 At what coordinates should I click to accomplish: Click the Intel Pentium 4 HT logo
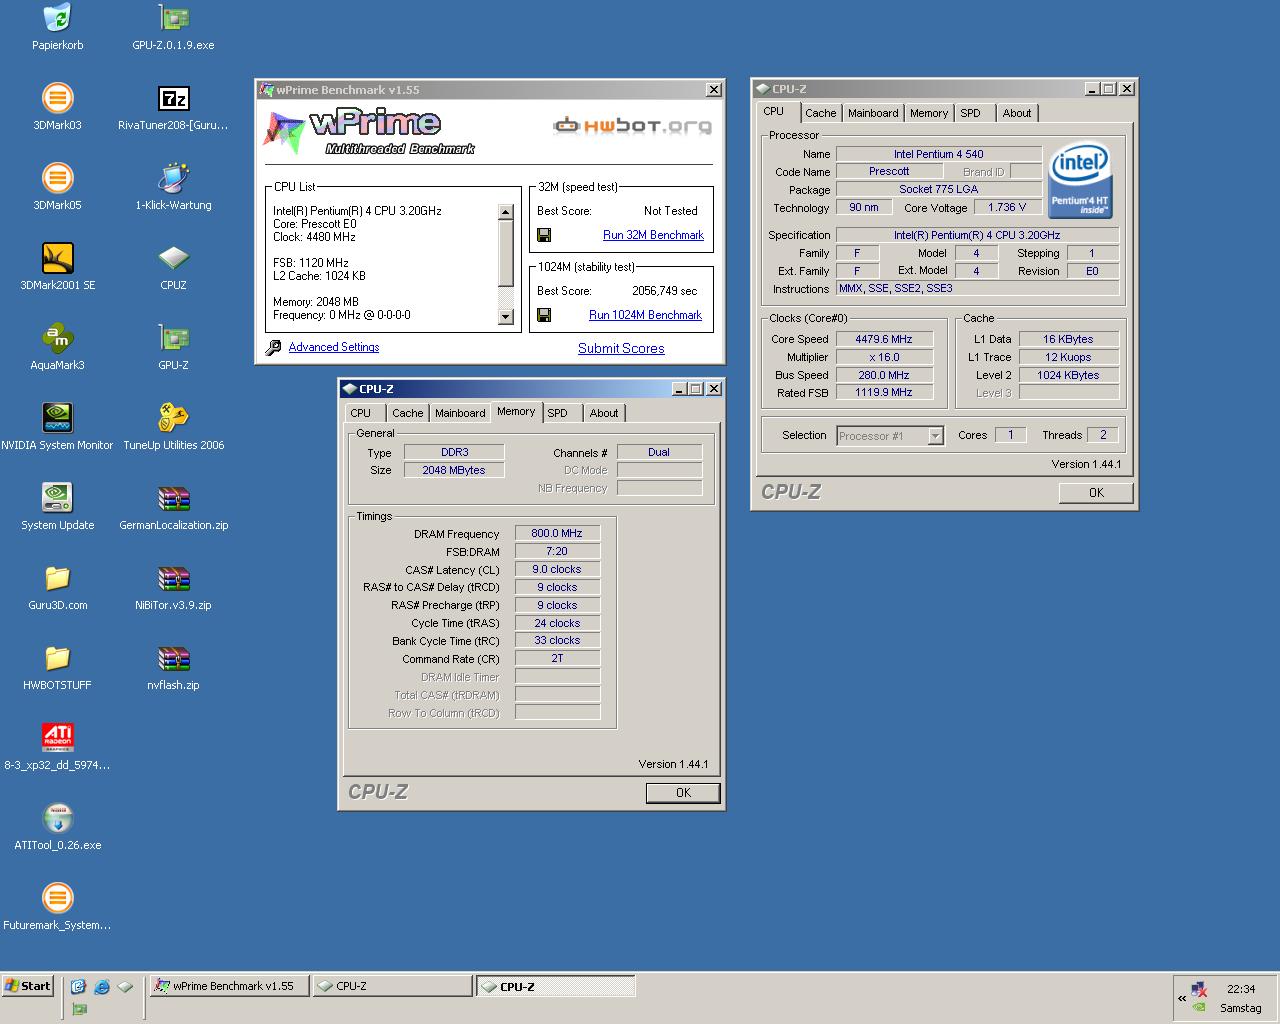(x=1080, y=181)
